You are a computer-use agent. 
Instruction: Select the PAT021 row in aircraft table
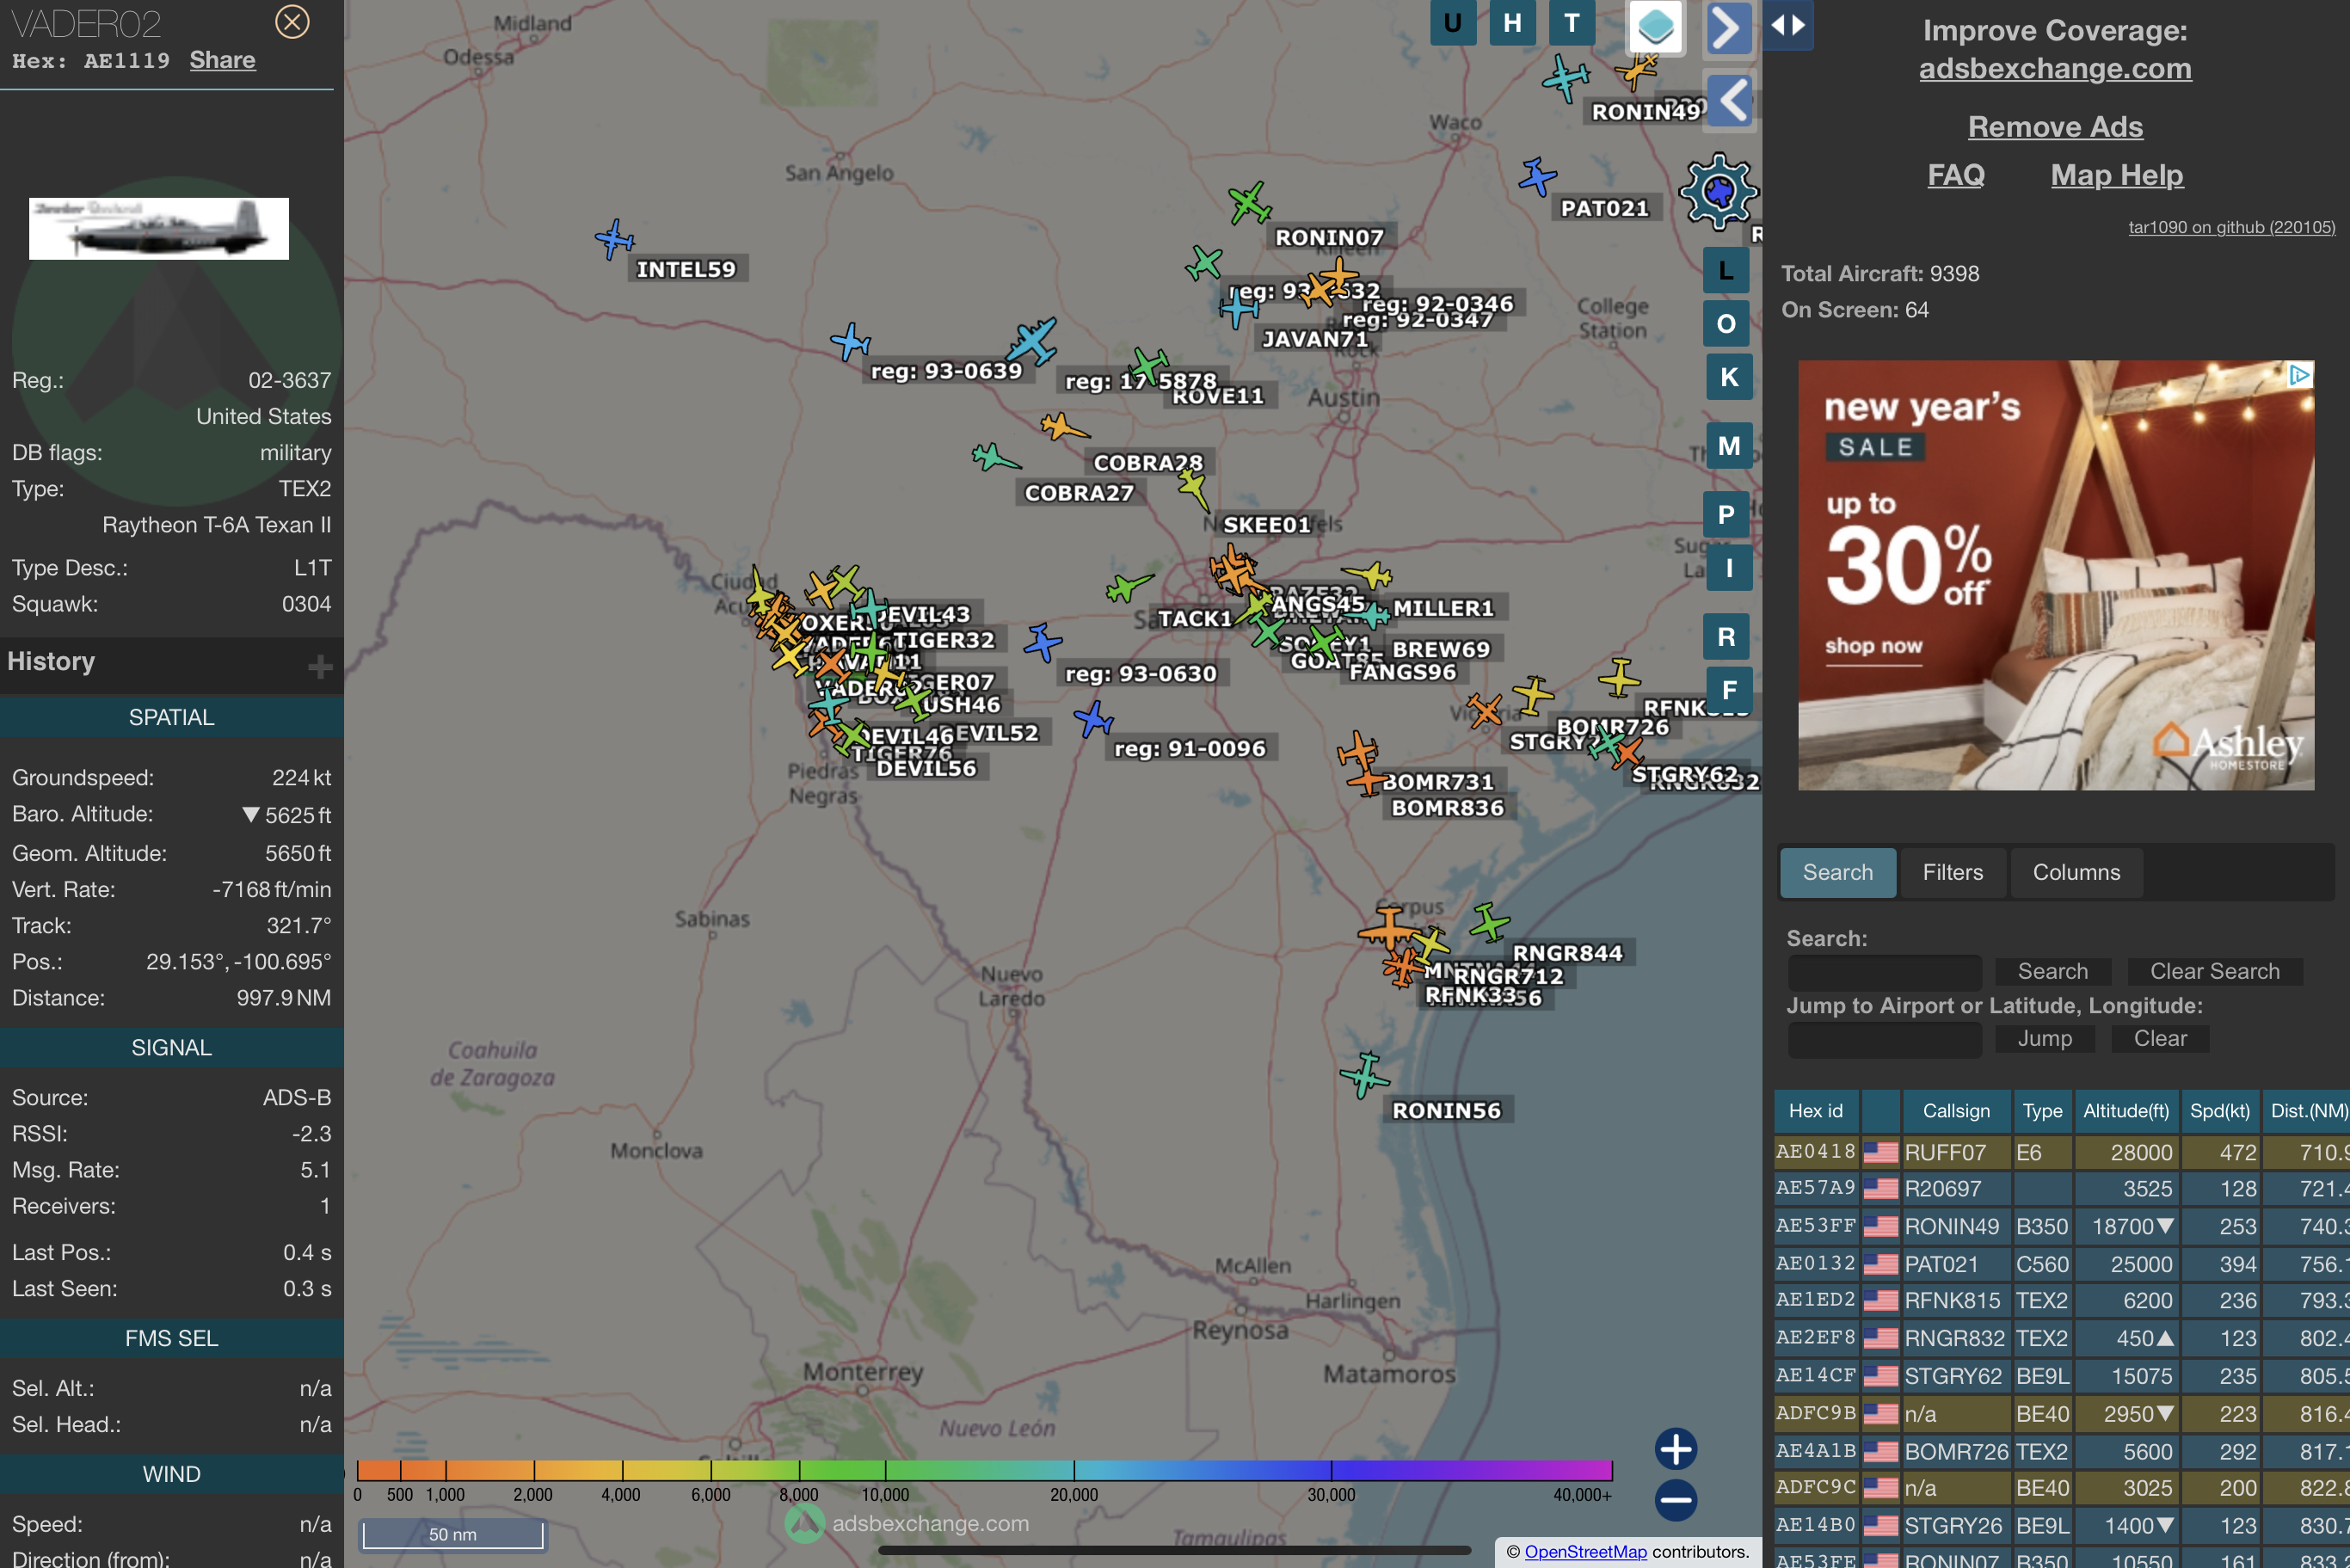2062,1264
